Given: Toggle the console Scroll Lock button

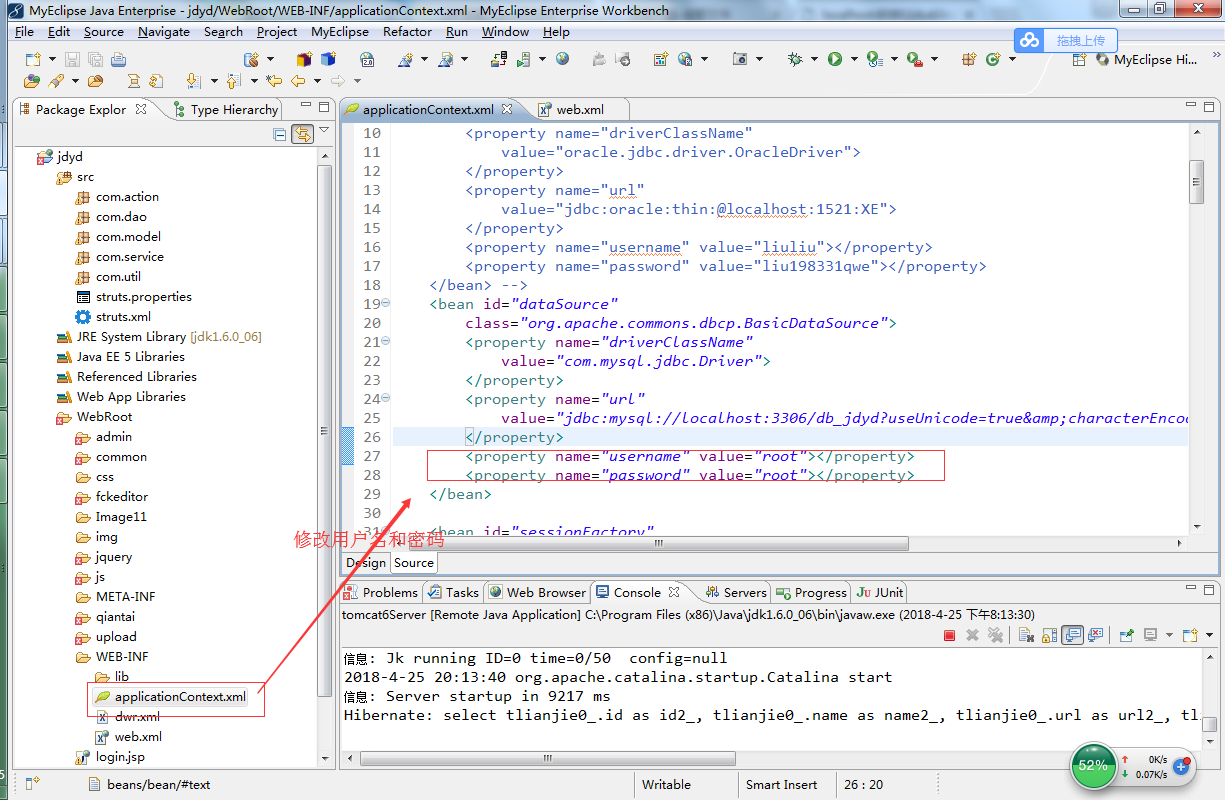Looking at the screenshot, I should 1049,635.
